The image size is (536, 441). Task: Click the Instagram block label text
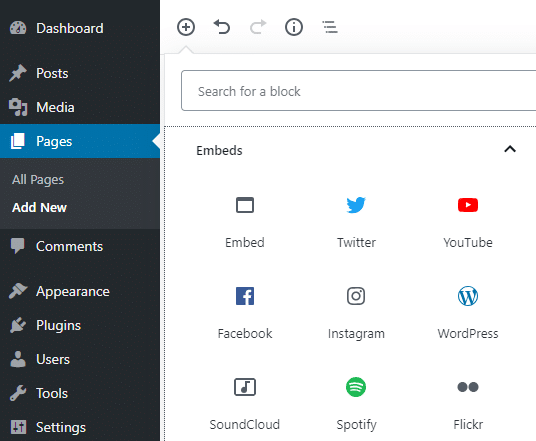[x=356, y=334]
